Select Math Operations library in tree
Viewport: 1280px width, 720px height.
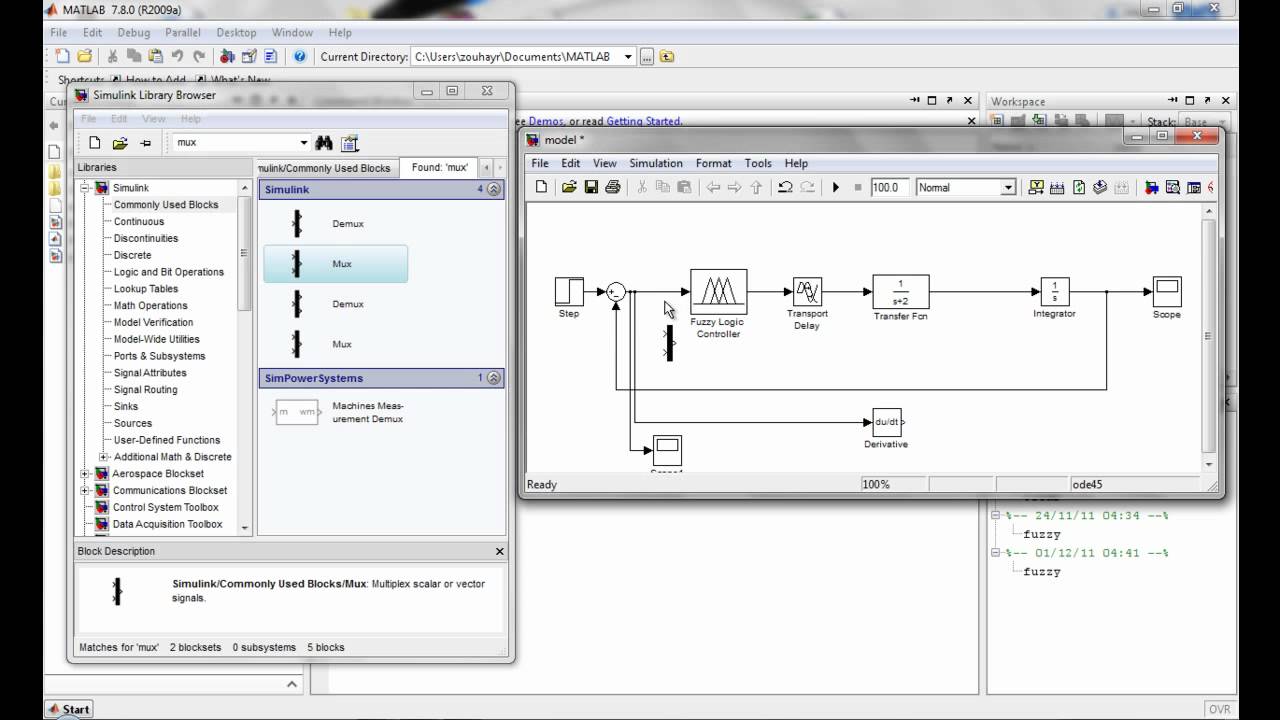[150, 306]
